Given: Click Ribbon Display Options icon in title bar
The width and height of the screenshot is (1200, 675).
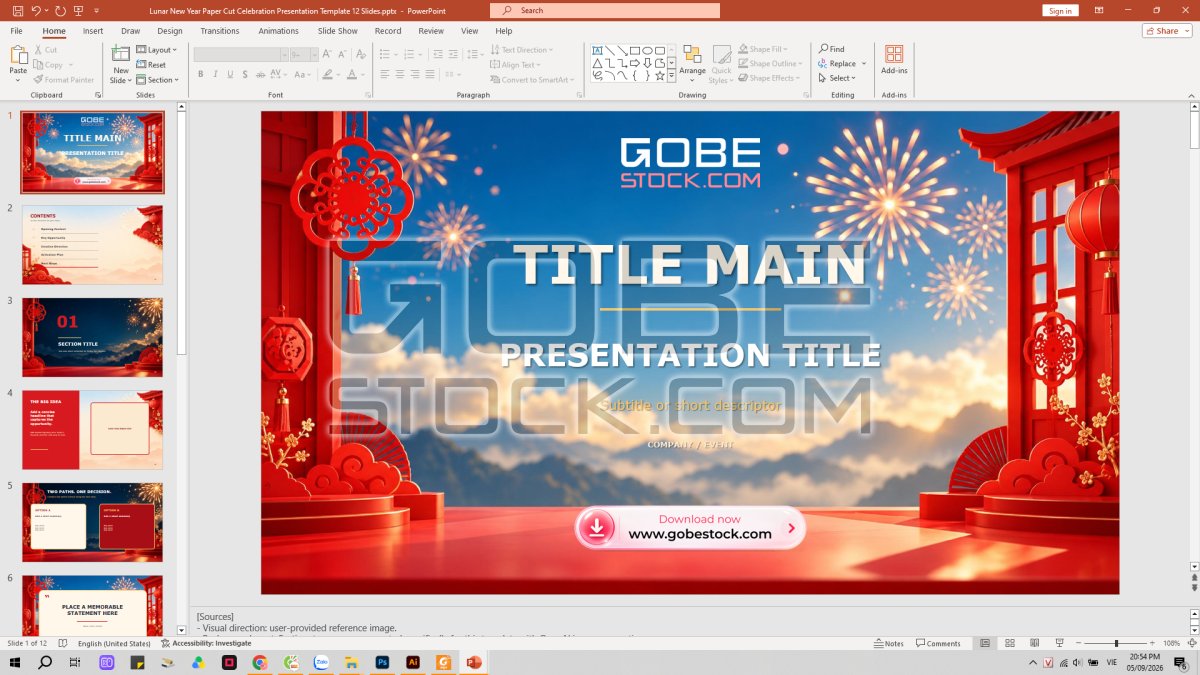Looking at the screenshot, I should (x=1101, y=10).
